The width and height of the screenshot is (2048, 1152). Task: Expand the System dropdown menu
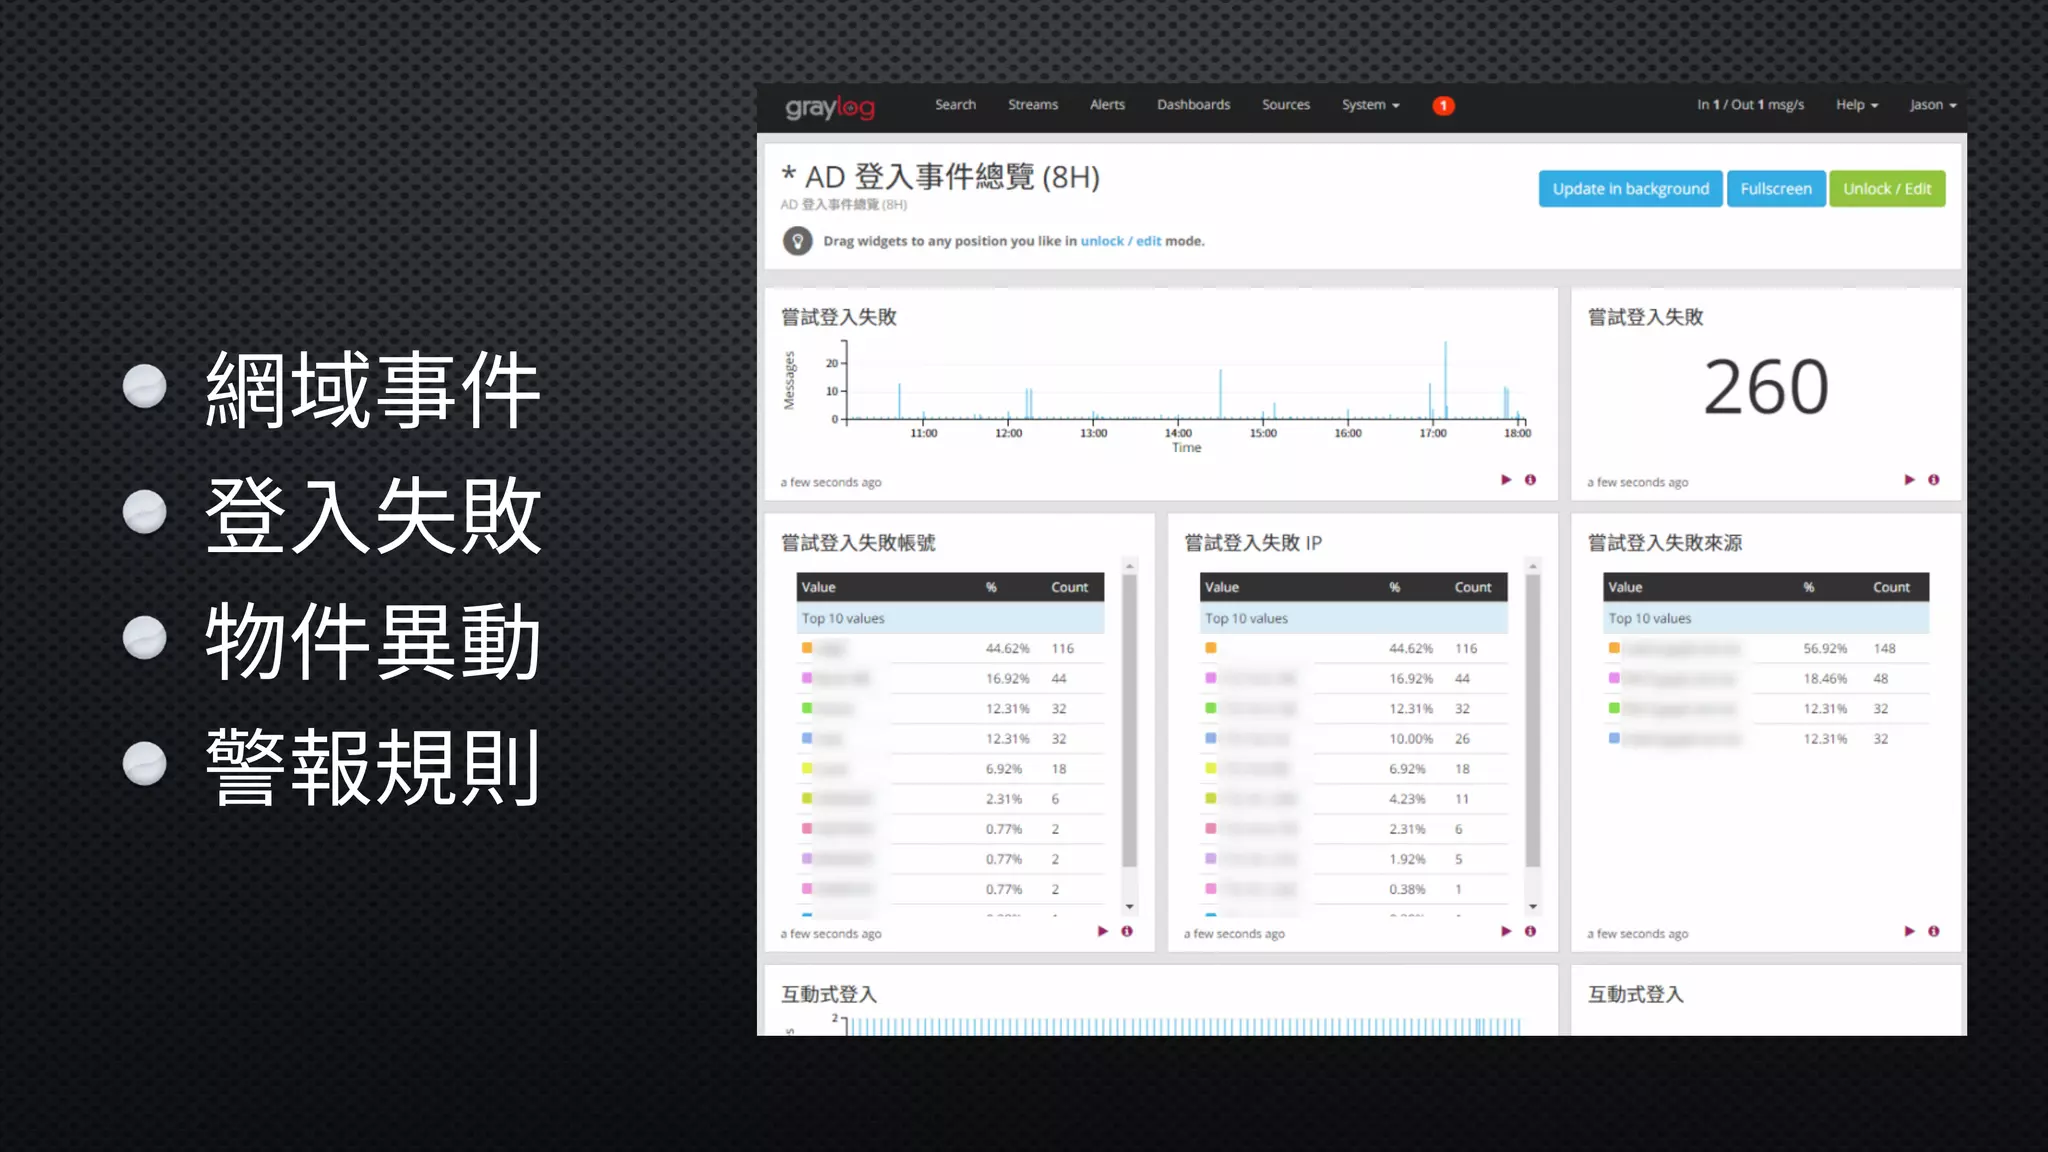click(x=1370, y=105)
